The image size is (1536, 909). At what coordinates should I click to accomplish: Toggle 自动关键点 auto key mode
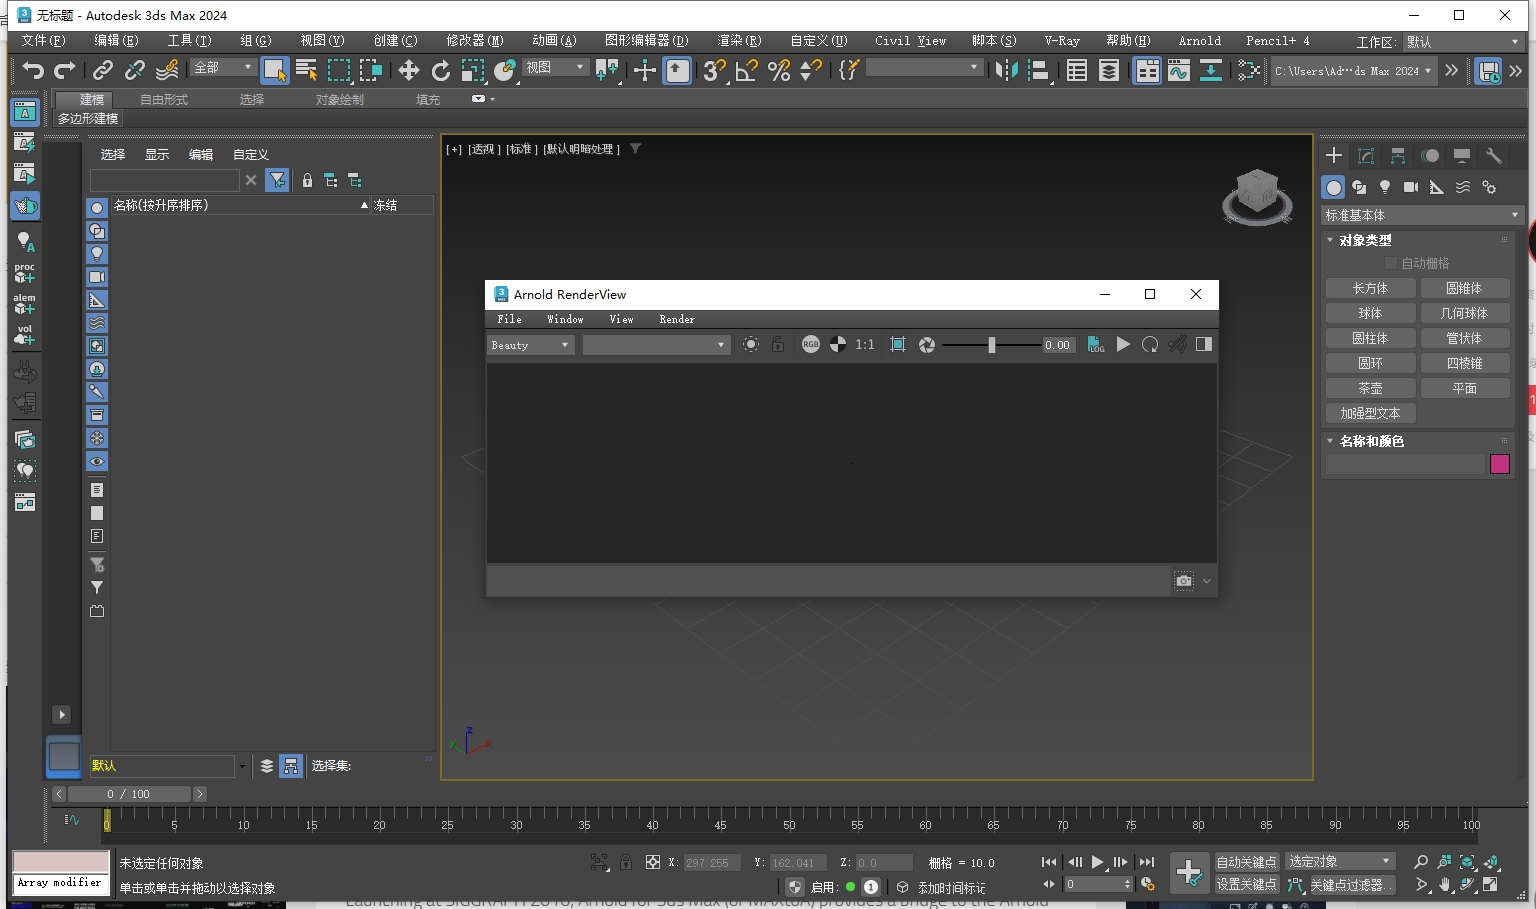1246,862
